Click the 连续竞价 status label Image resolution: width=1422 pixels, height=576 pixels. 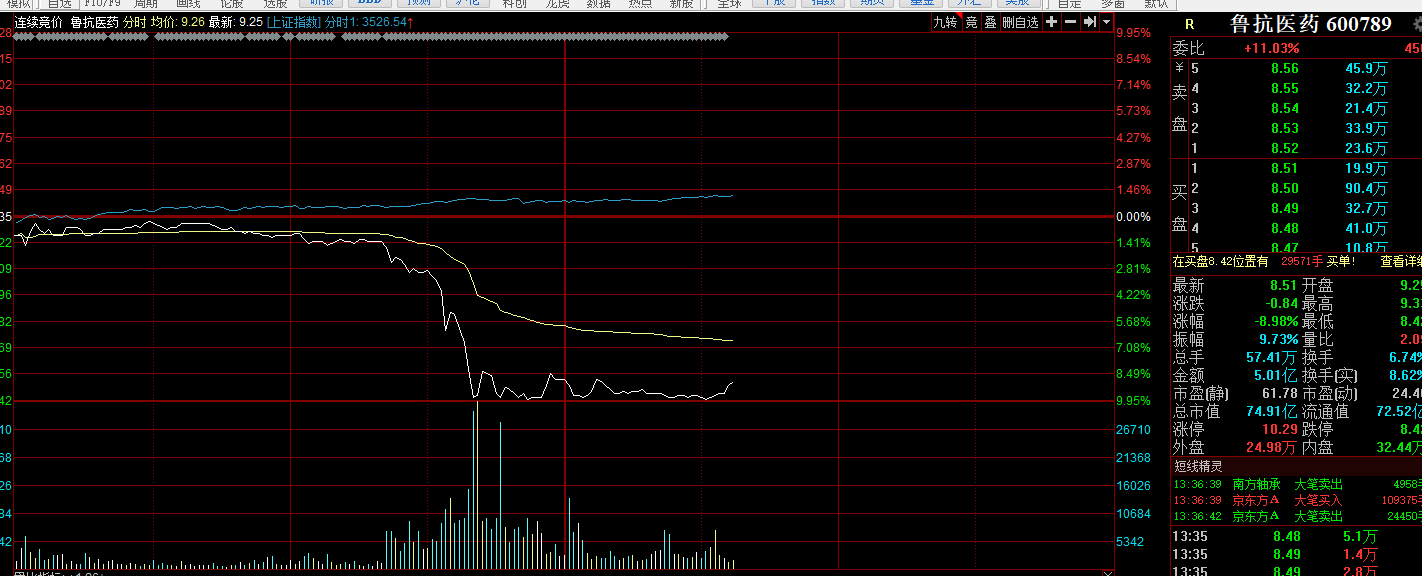tap(38, 22)
